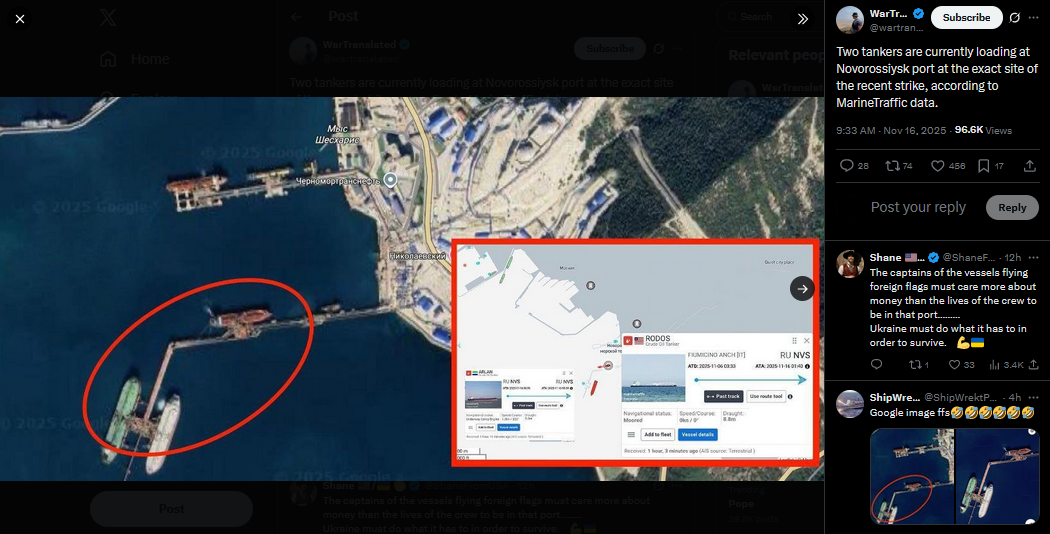Open WarTranslated profile avatar
The height and width of the screenshot is (534, 1050).
coord(850,20)
